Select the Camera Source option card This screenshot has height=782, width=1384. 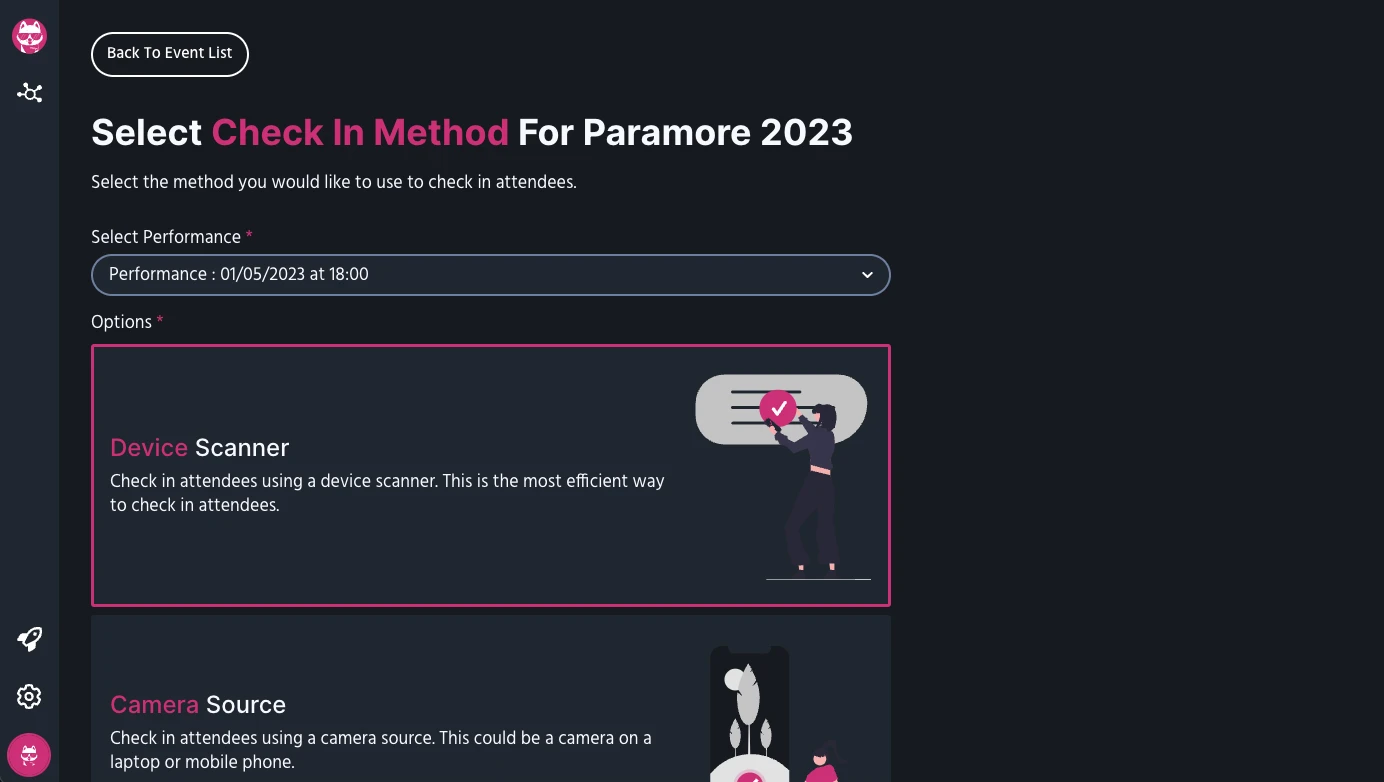(490, 698)
